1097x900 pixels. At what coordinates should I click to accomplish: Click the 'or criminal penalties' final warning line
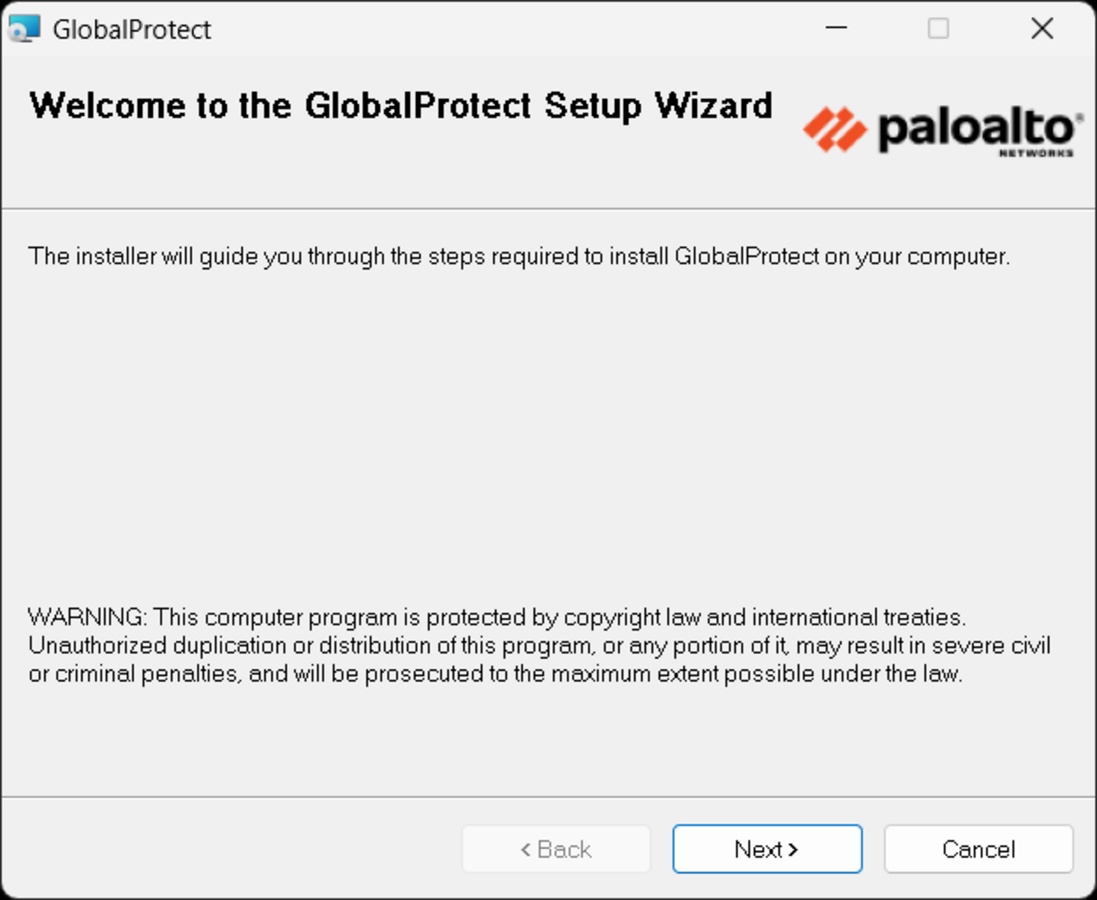(495, 674)
